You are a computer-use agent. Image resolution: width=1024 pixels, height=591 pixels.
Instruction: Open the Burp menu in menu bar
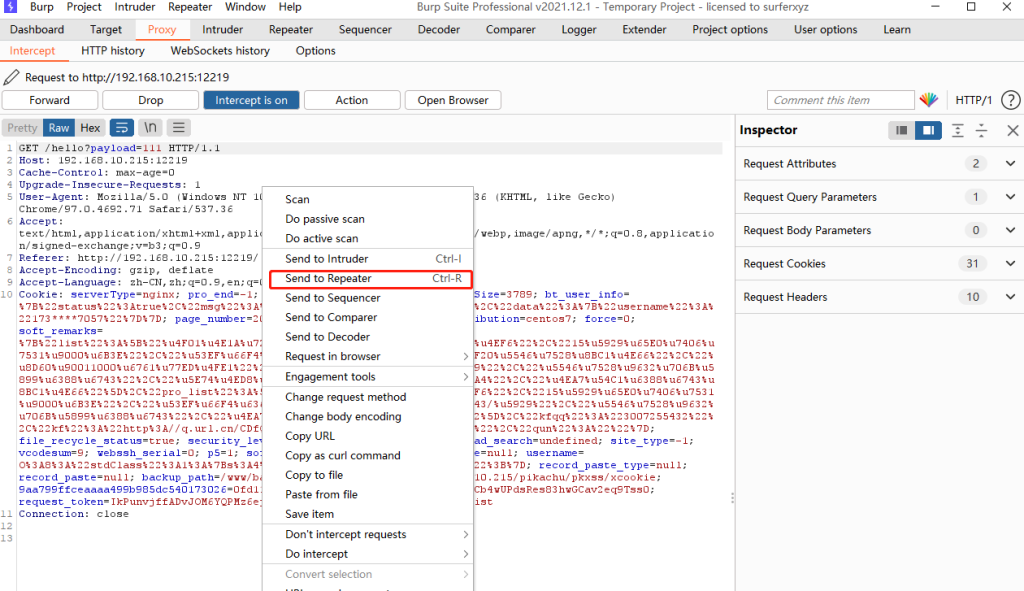[42, 7]
